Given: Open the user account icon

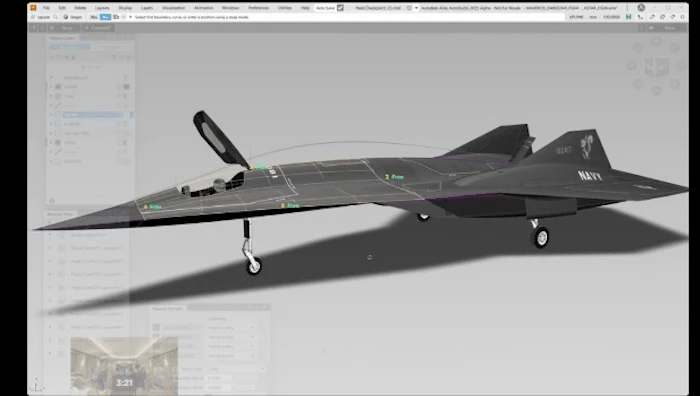Looking at the screenshot, I should pyautogui.click(x=641, y=8).
